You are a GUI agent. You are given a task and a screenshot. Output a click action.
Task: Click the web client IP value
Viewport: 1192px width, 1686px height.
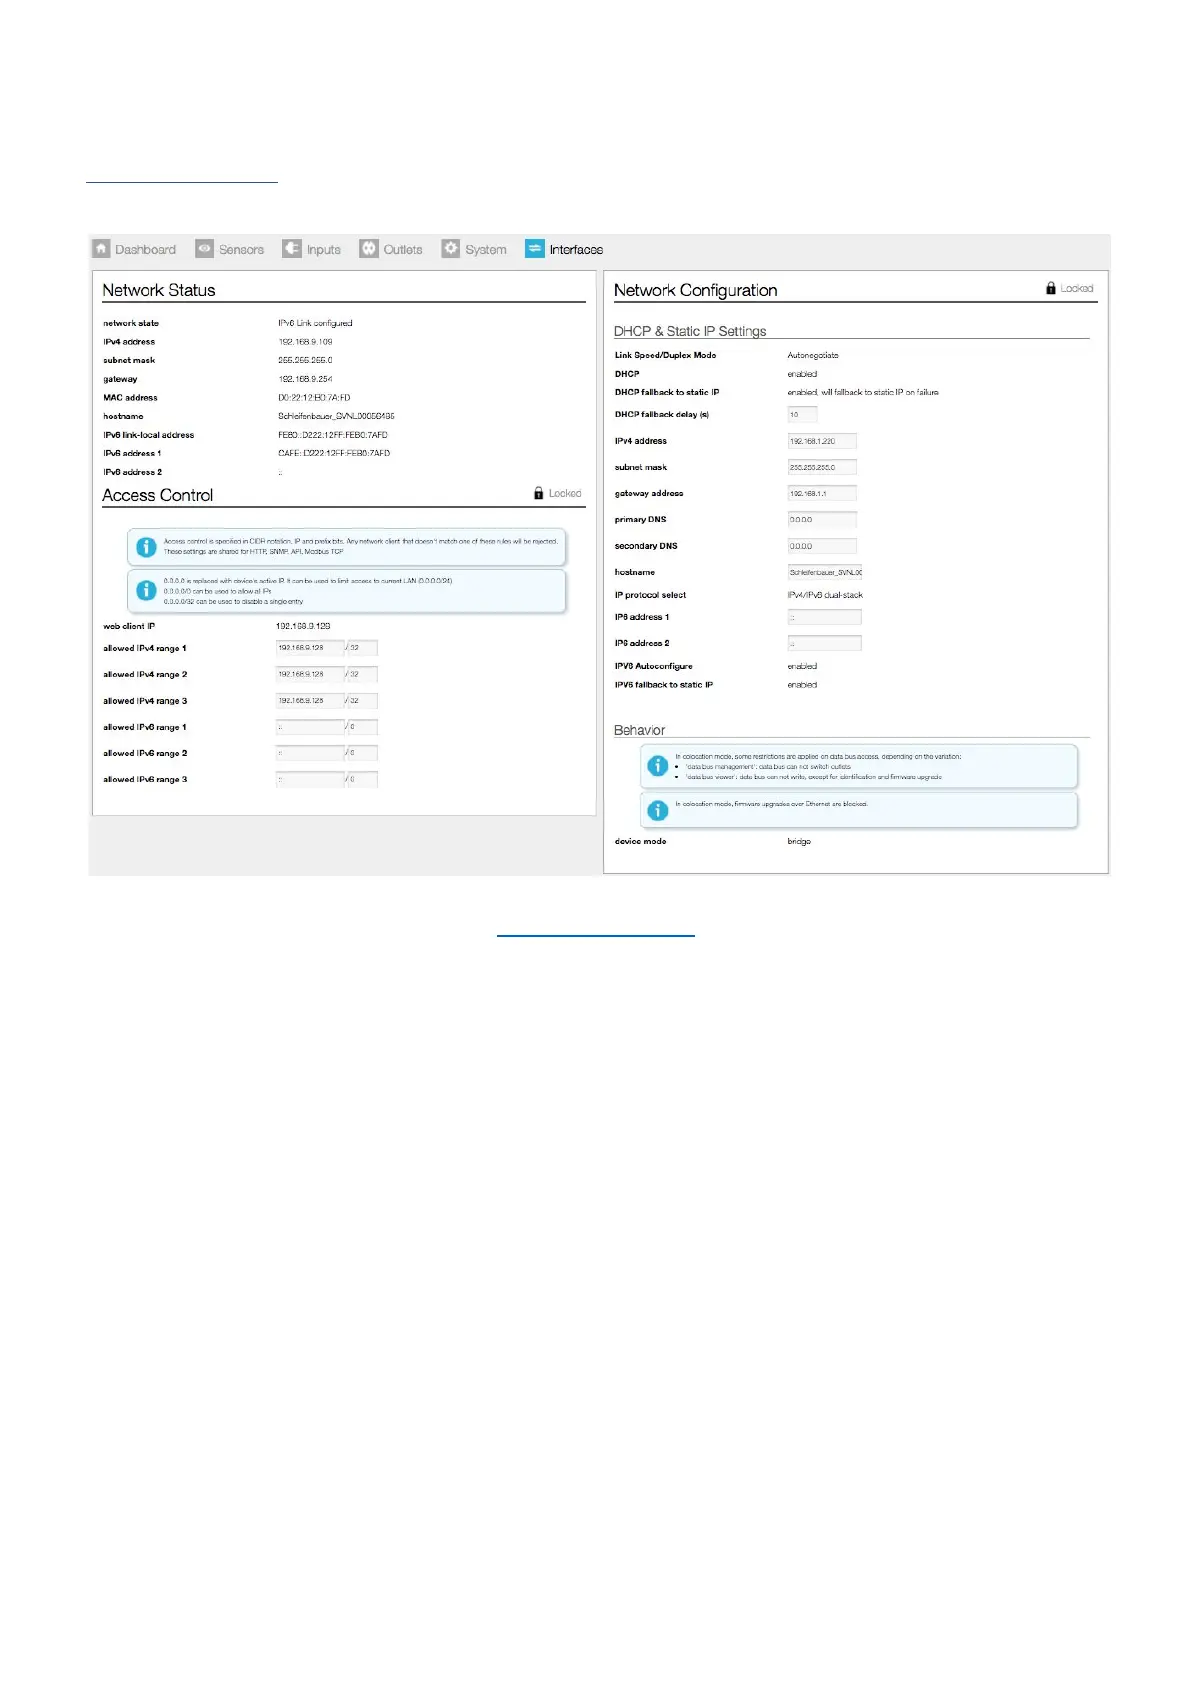coord(303,626)
